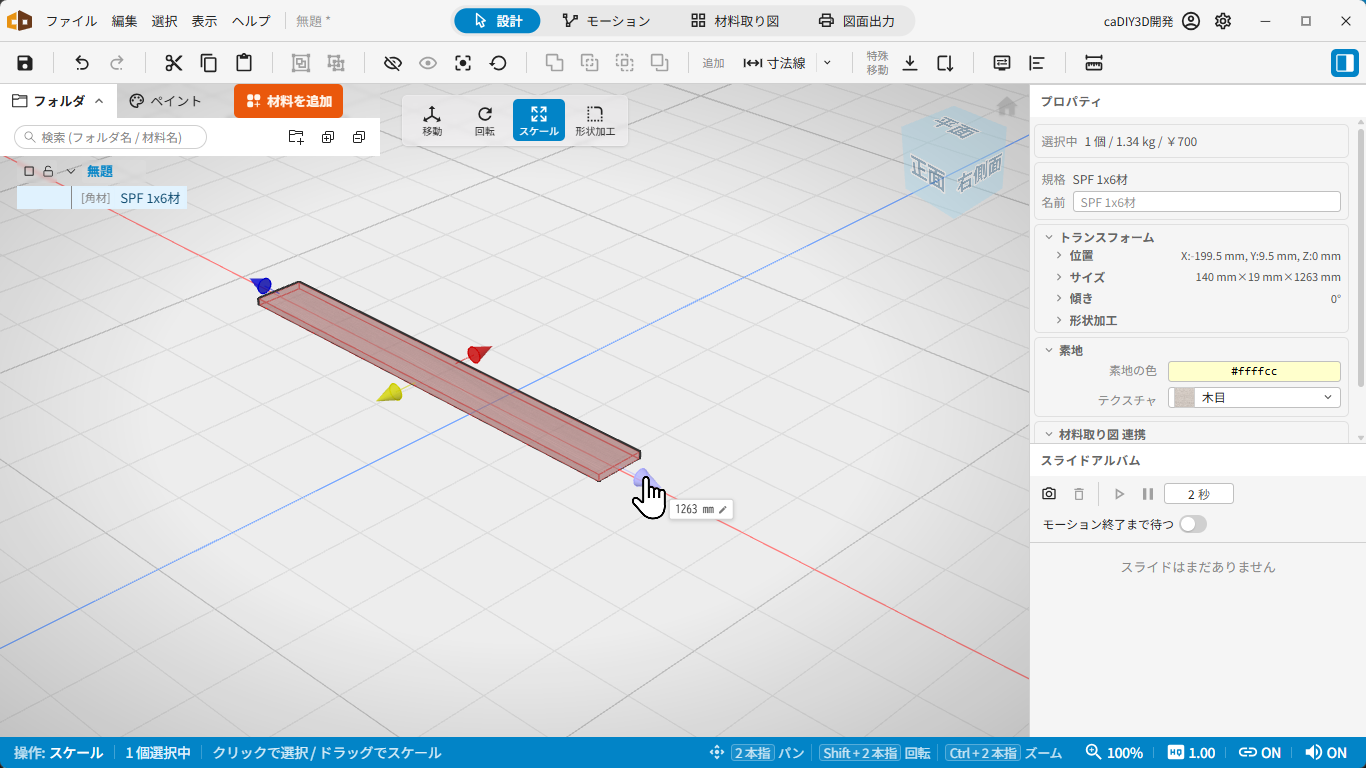1366x768 pixels.
Task: Click the 素地の色 #ffffcc swatch
Action: 1254,371
